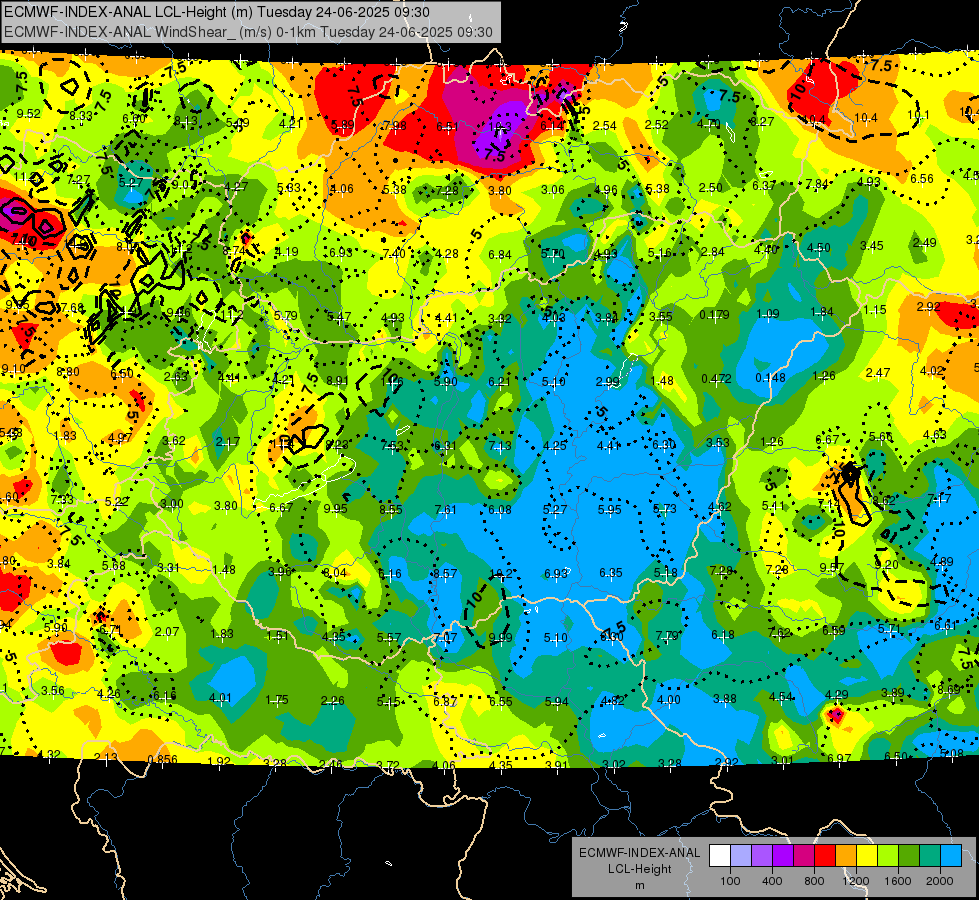Click the grid value 1.75

277,700
